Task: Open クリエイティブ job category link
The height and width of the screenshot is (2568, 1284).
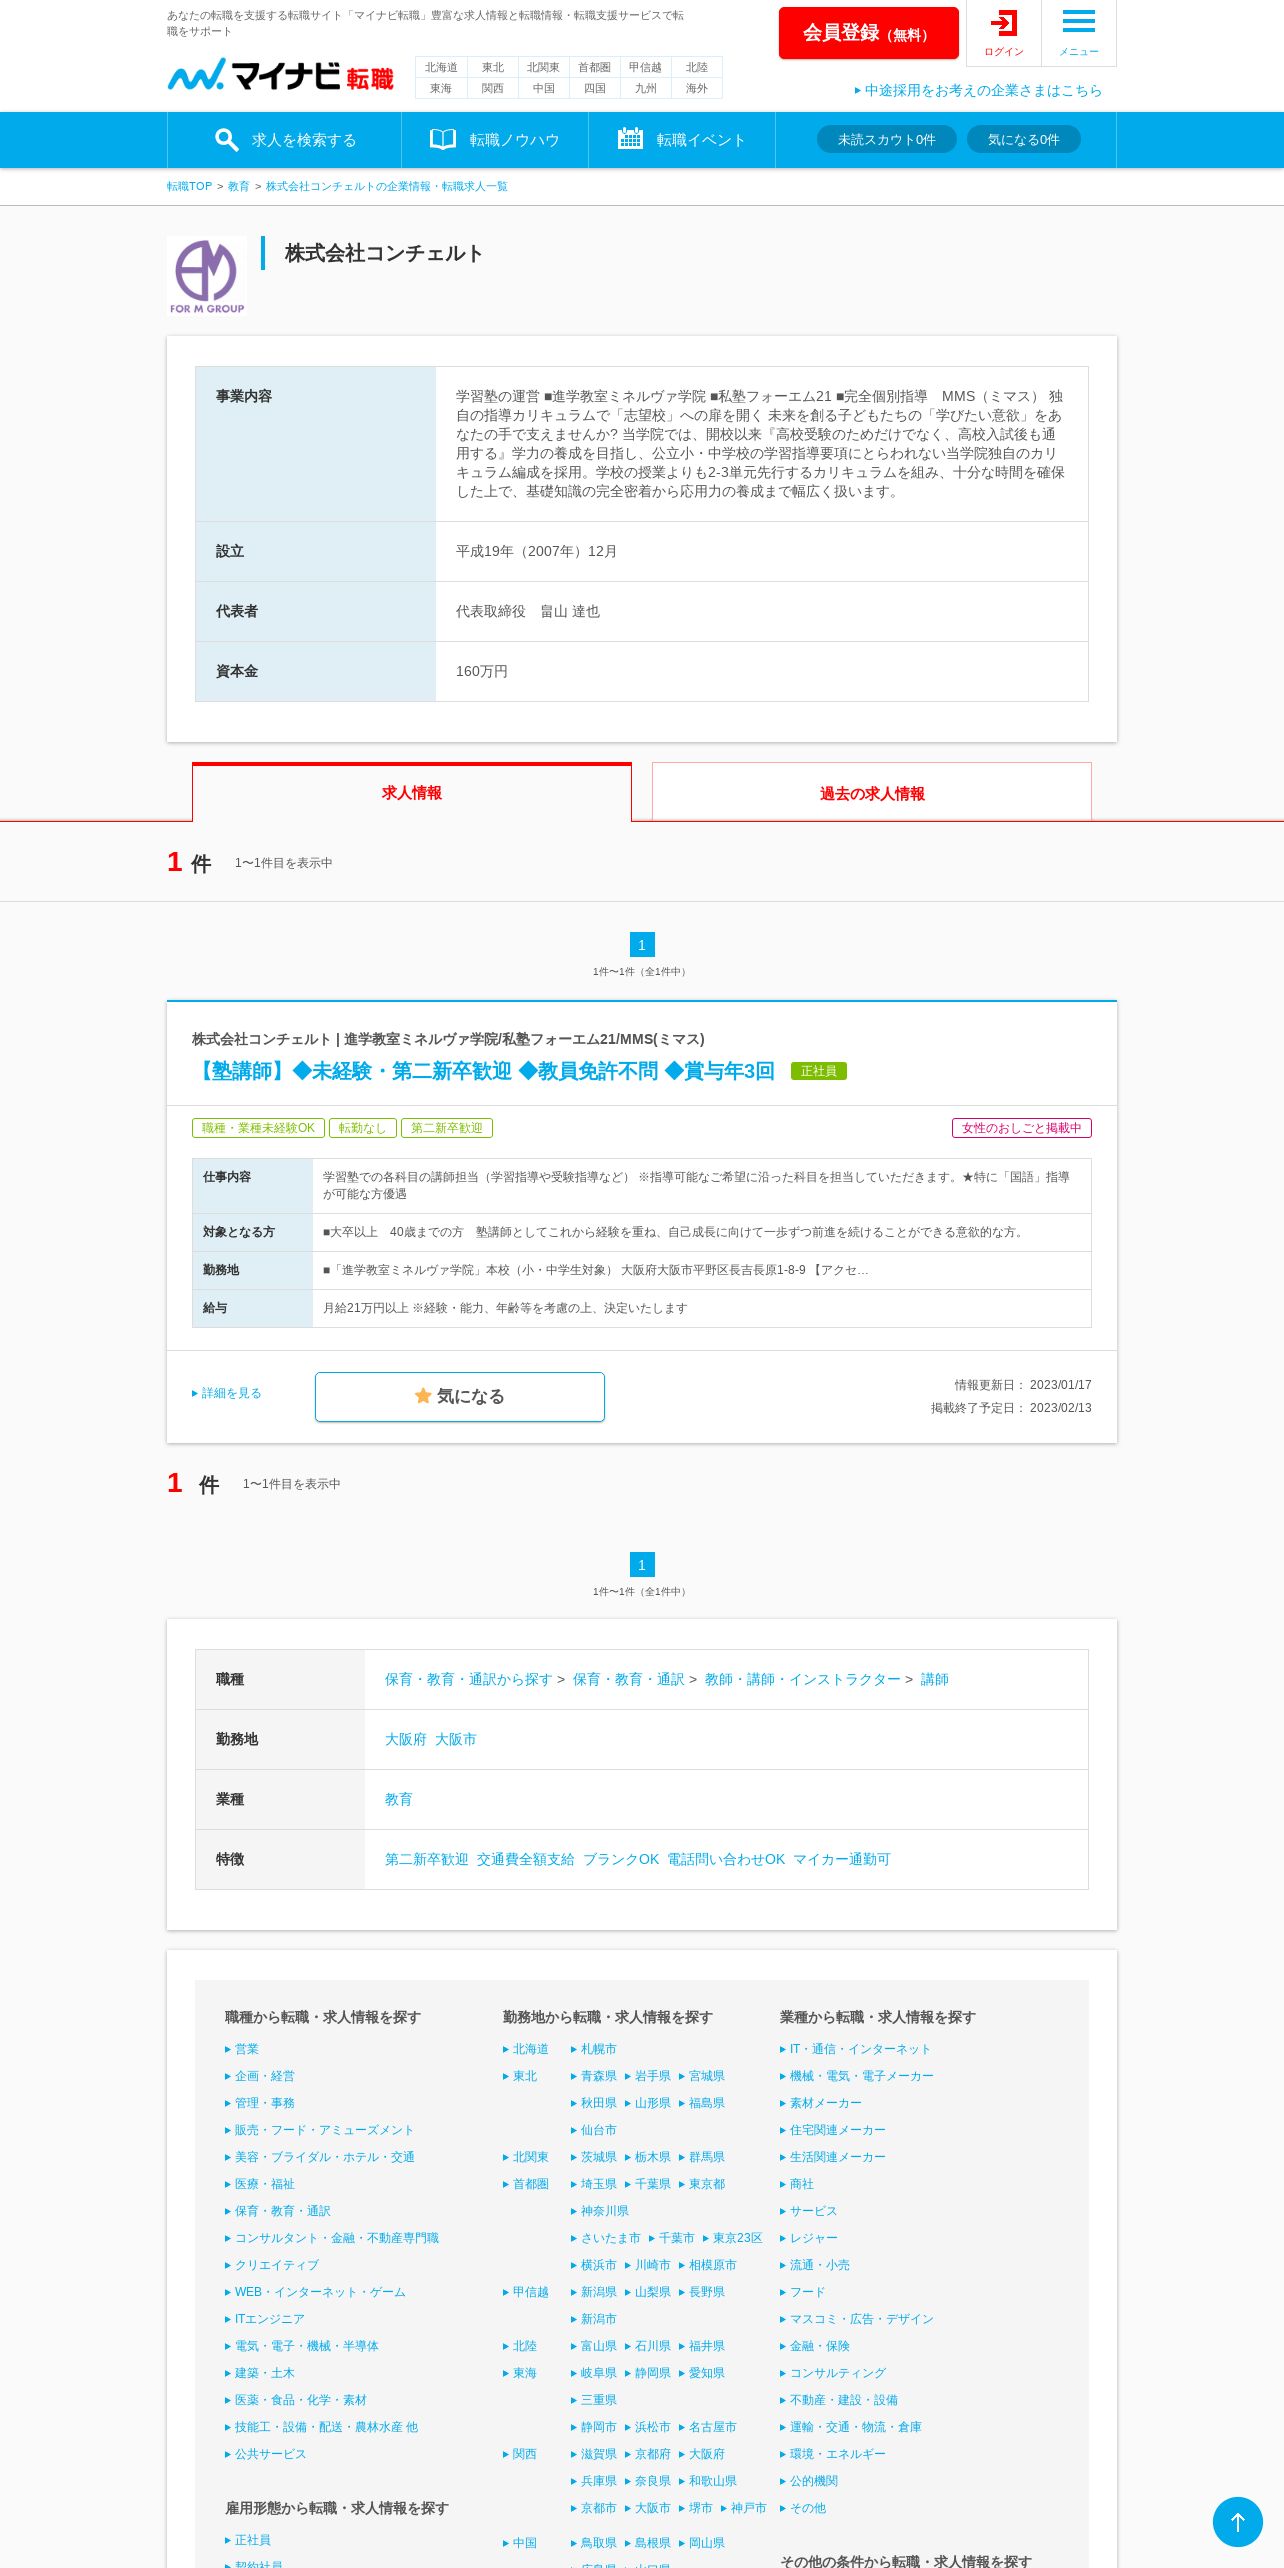Action: point(272,2265)
